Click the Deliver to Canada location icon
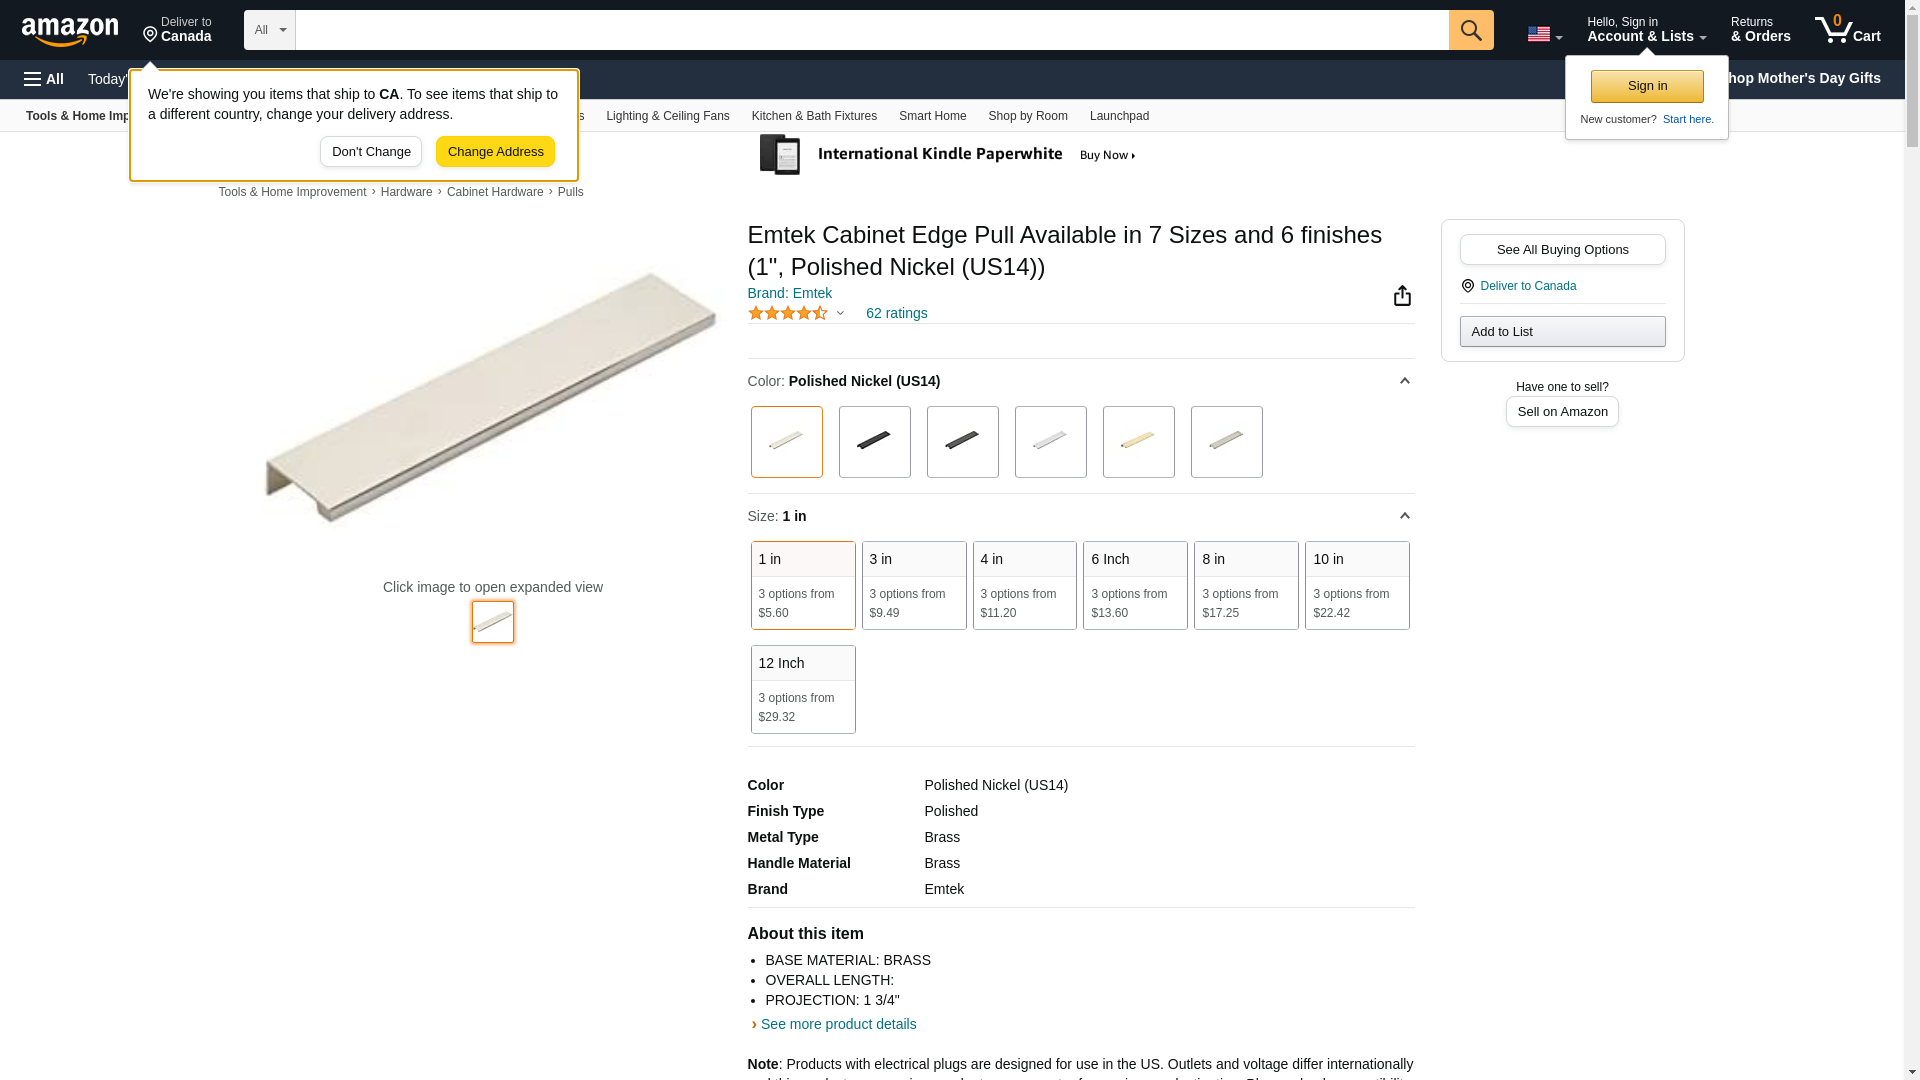 point(1468,286)
